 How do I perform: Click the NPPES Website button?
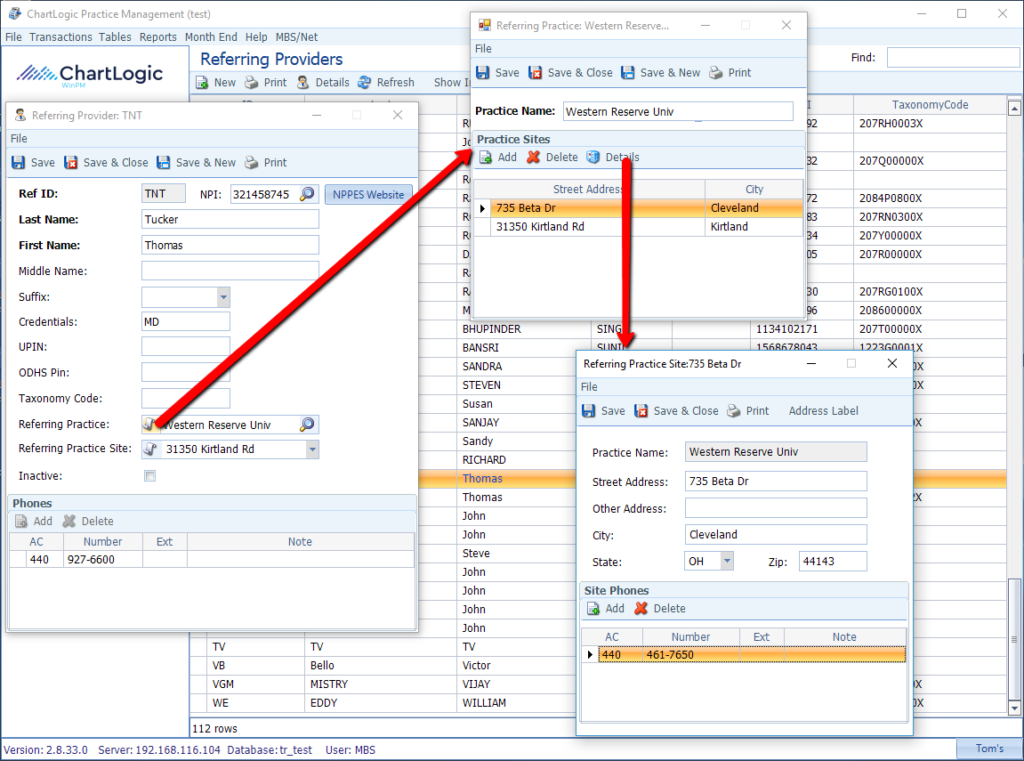pyautogui.click(x=368, y=195)
